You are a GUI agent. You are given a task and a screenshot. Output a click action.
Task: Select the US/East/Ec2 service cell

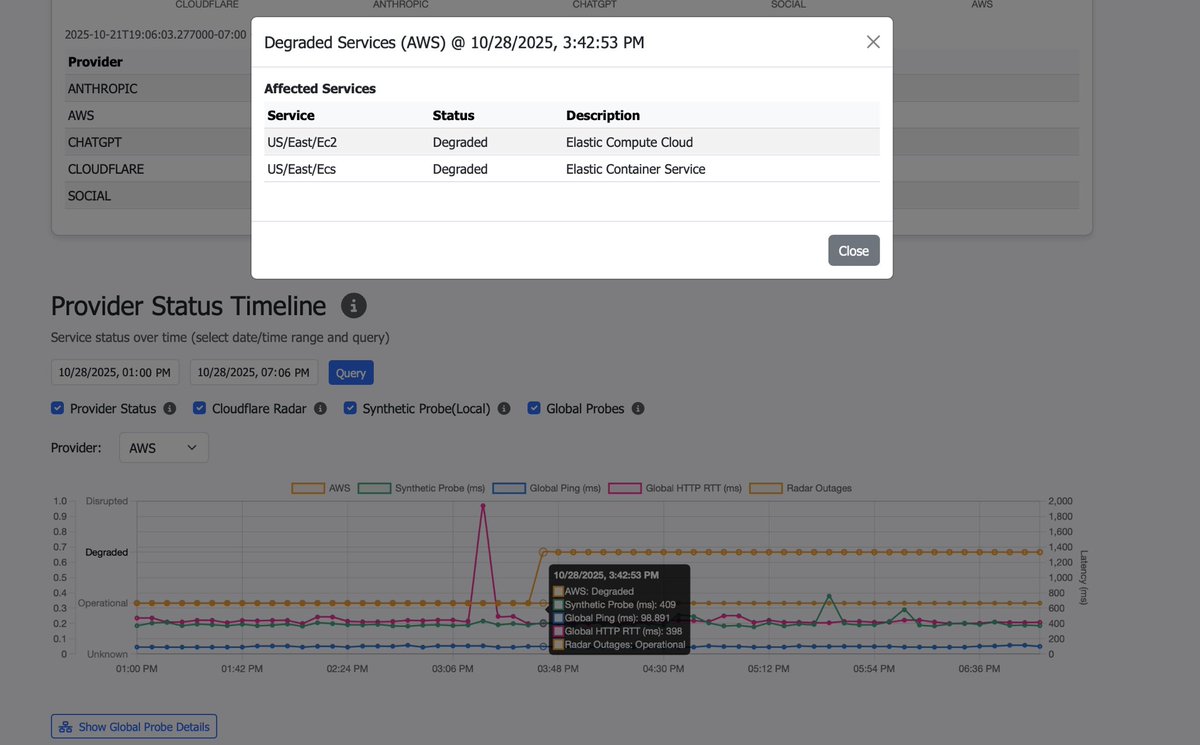302,142
